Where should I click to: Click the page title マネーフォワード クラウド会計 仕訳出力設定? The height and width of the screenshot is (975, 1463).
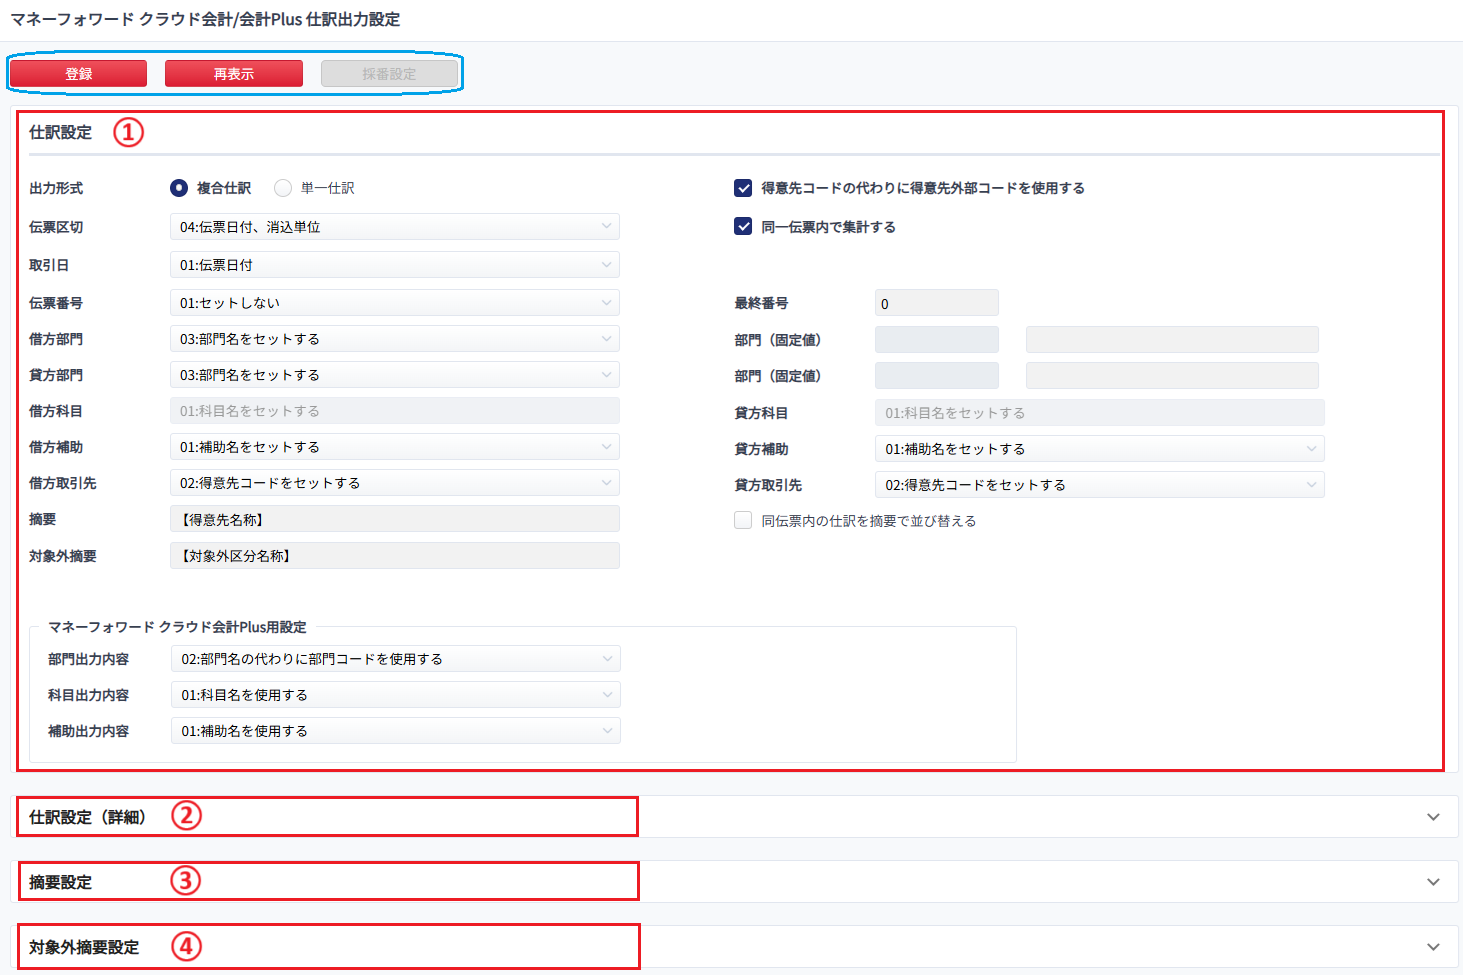click(205, 19)
